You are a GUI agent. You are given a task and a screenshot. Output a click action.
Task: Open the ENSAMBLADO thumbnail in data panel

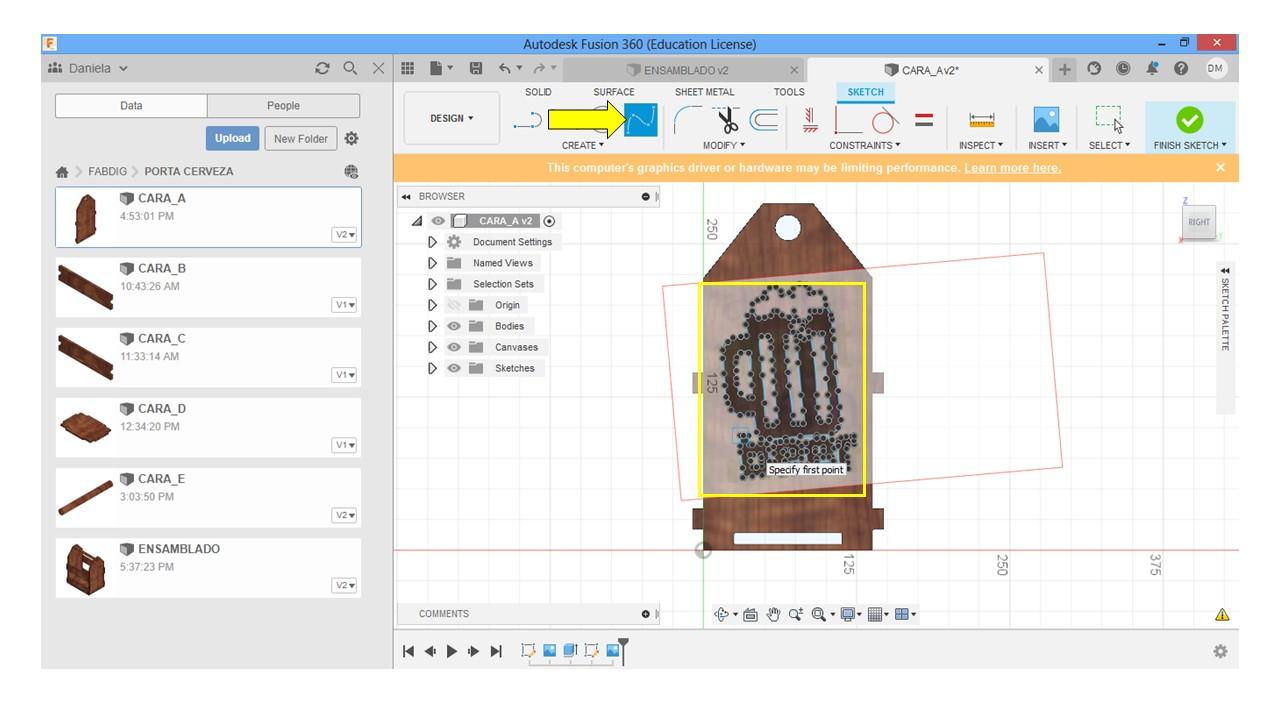point(85,567)
